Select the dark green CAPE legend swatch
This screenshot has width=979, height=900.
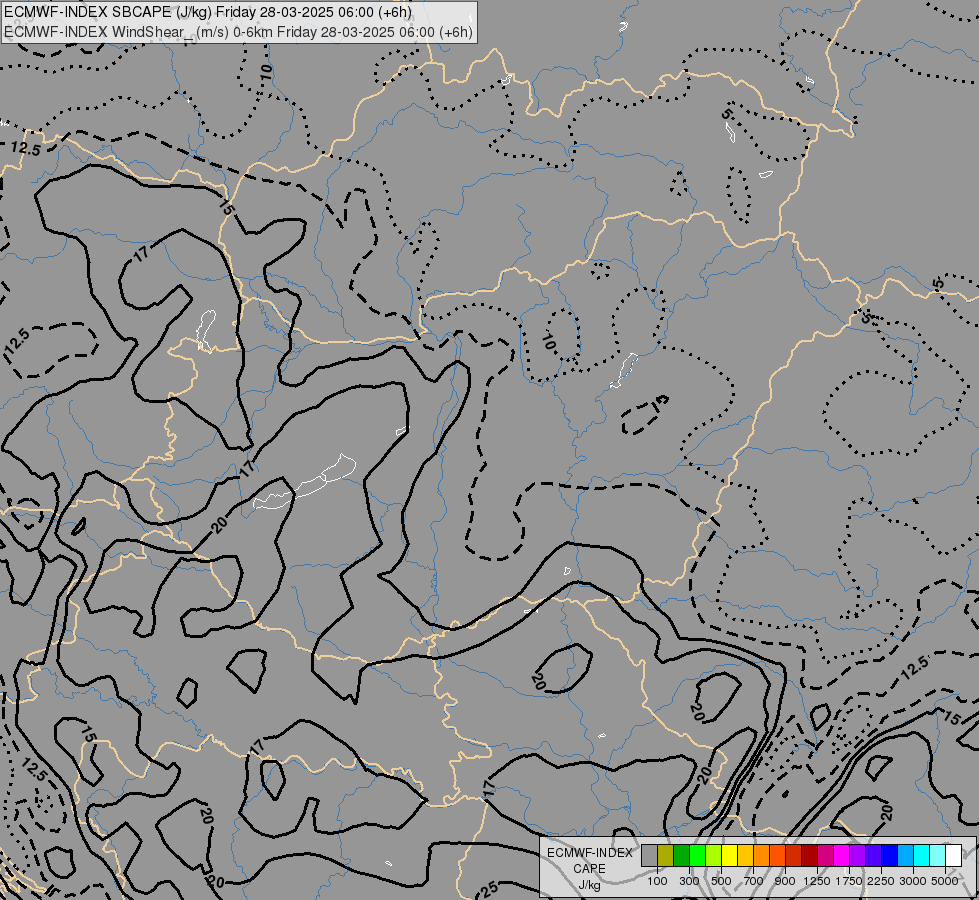(682, 856)
